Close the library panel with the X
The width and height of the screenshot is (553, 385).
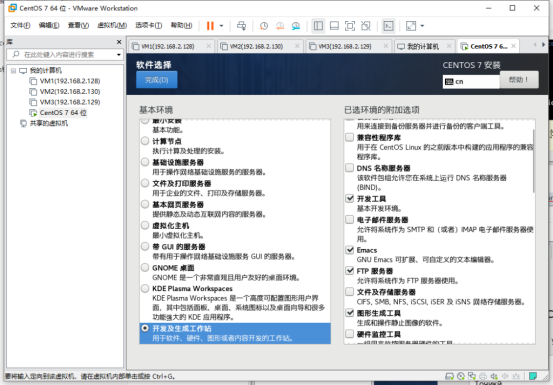119,42
